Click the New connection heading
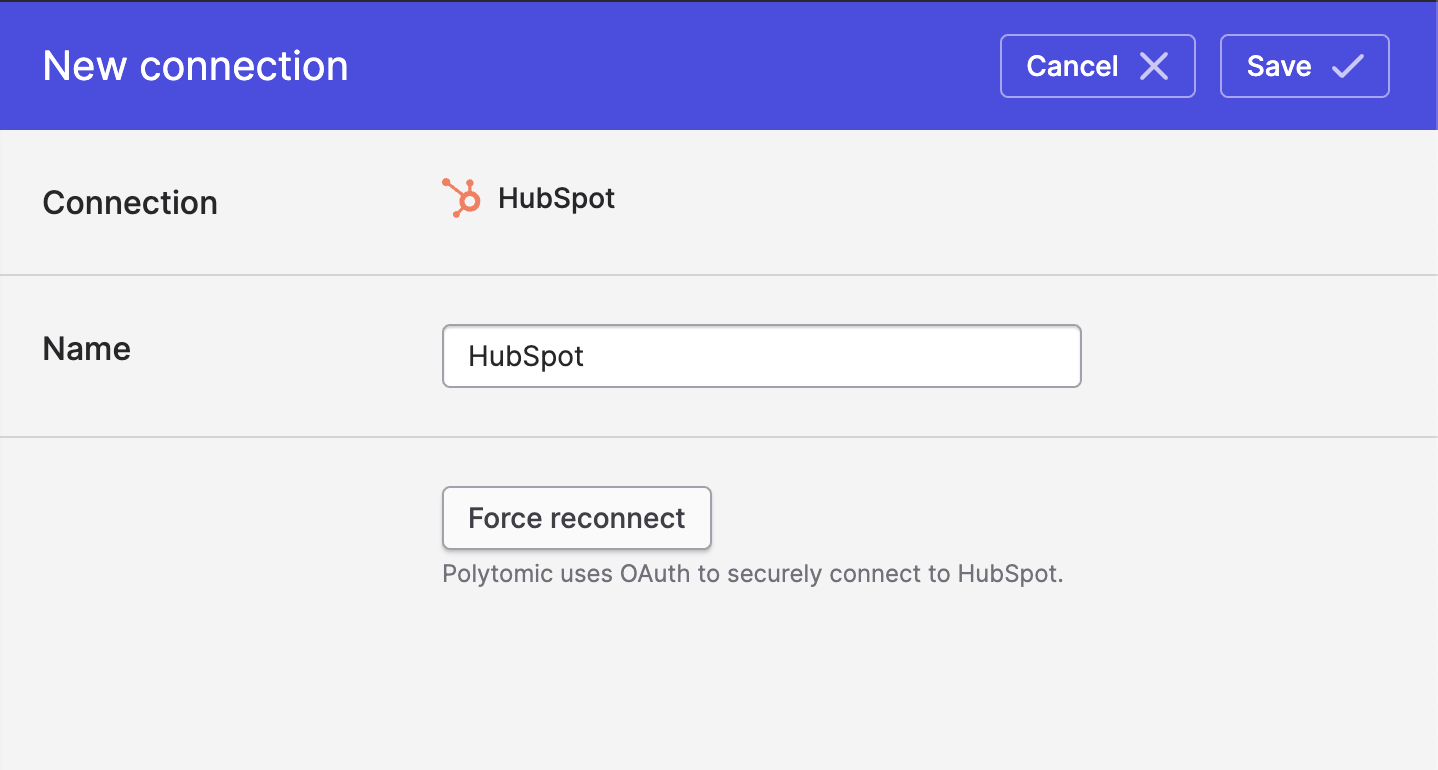 coord(195,66)
